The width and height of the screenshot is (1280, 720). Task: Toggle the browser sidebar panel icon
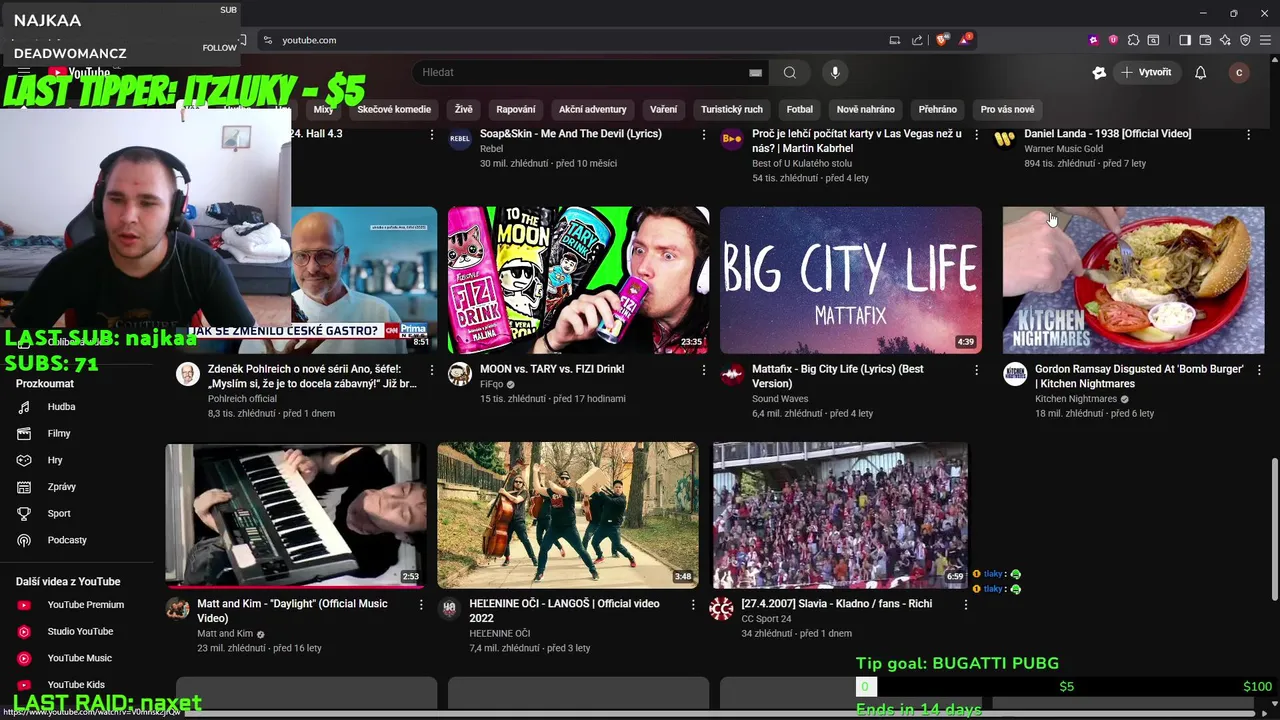click(1185, 40)
